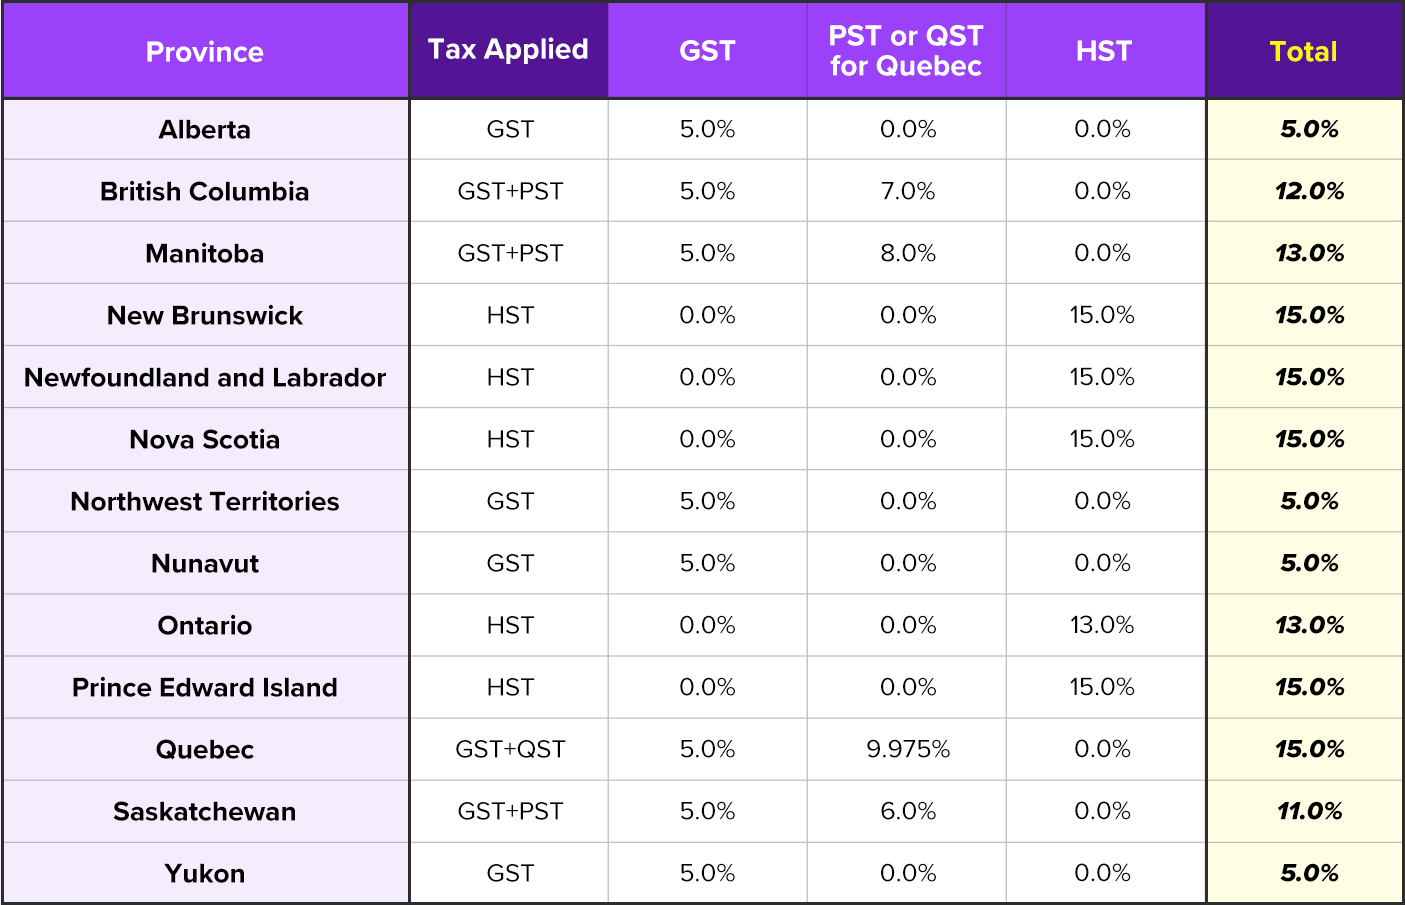Click the New Brunswick province cell

pos(205,316)
